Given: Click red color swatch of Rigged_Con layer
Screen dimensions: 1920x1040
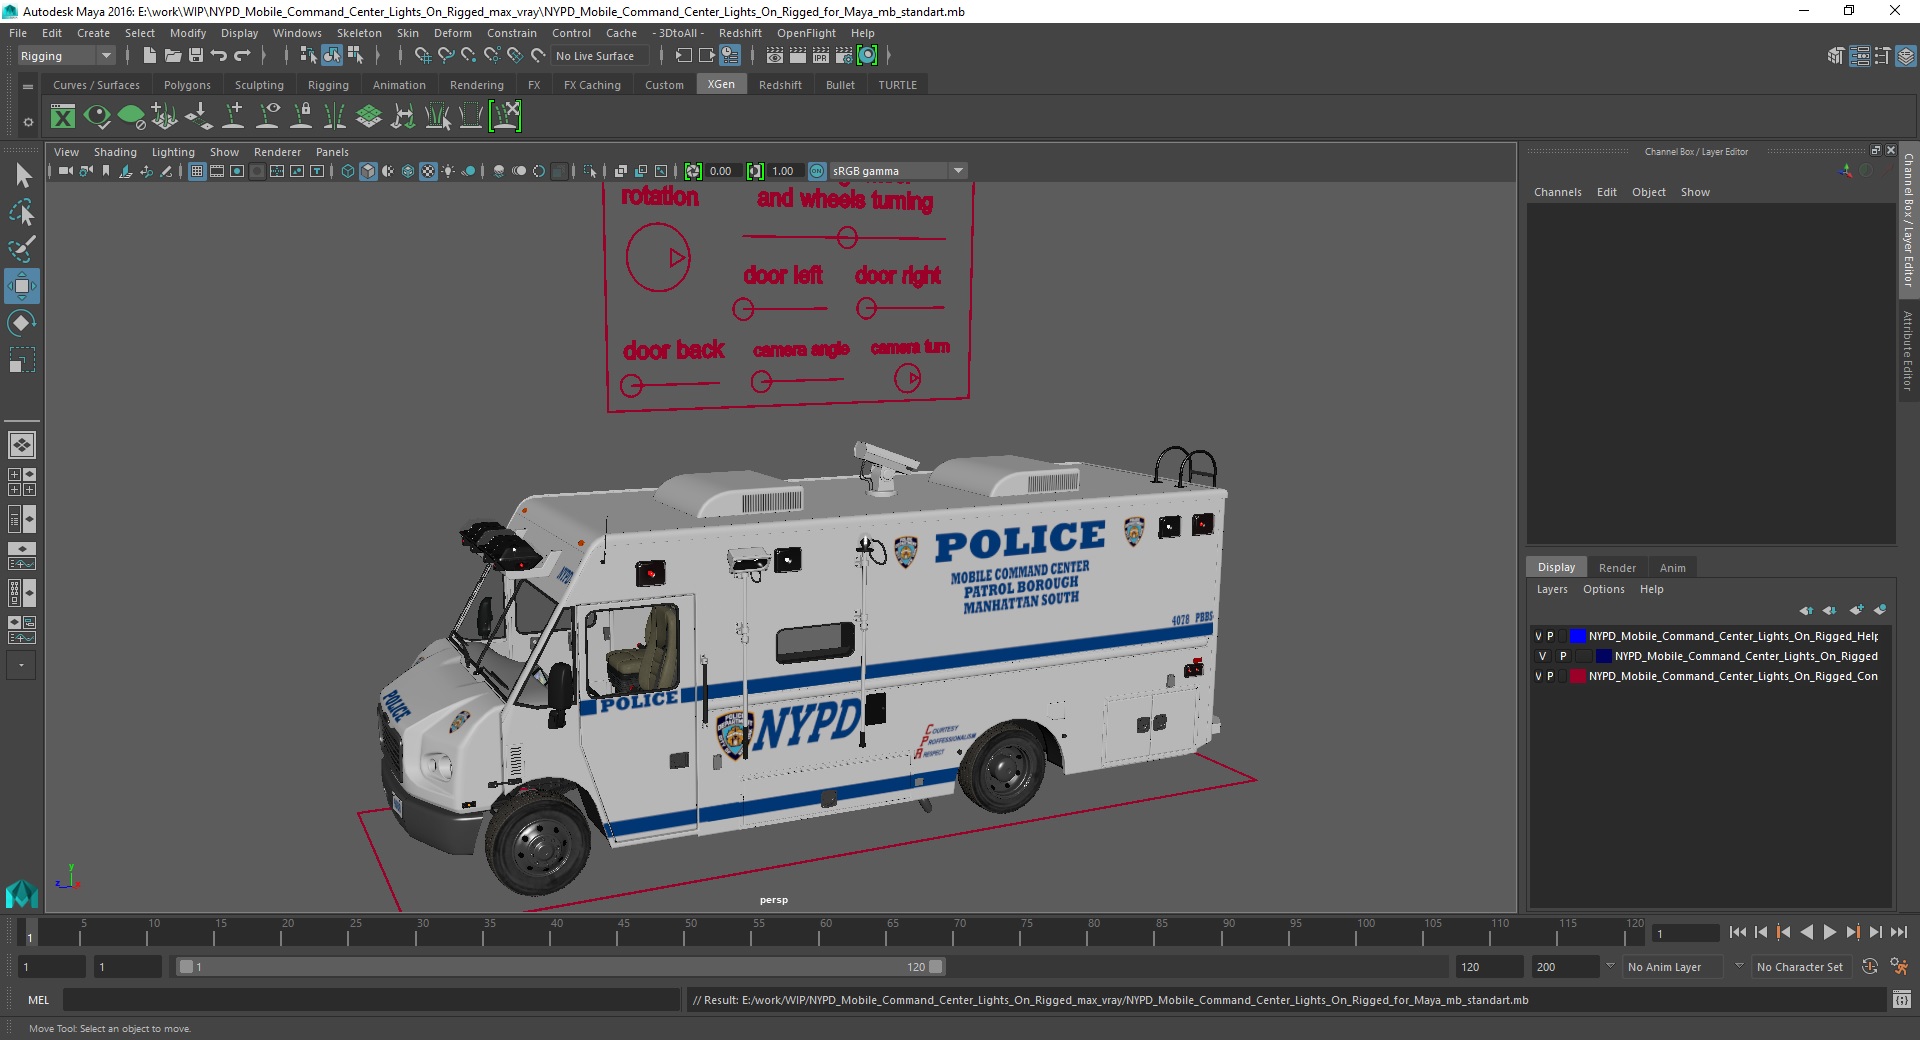Looking at the screenshot, I should coord(1577,676).
